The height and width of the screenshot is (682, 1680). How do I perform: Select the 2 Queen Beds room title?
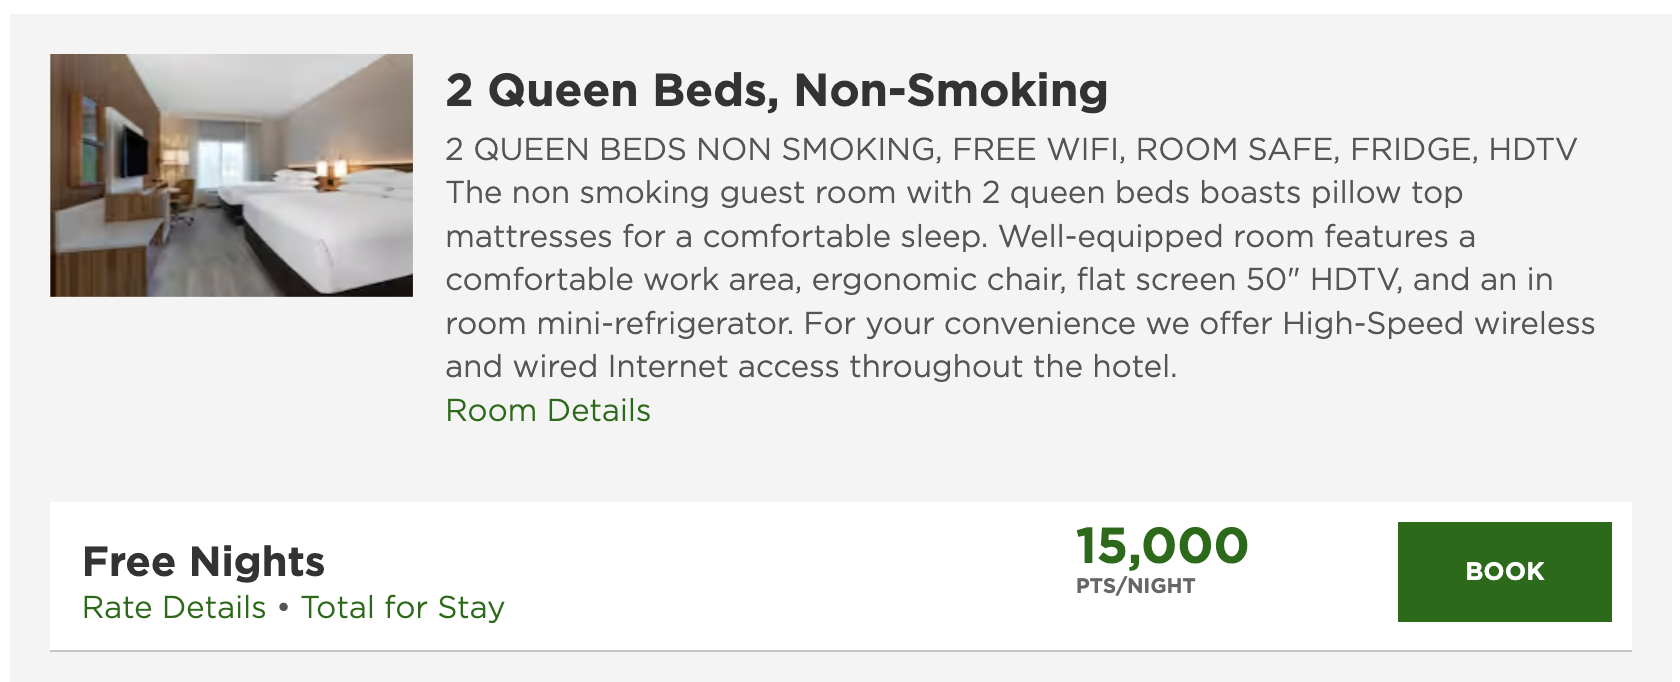775,90
